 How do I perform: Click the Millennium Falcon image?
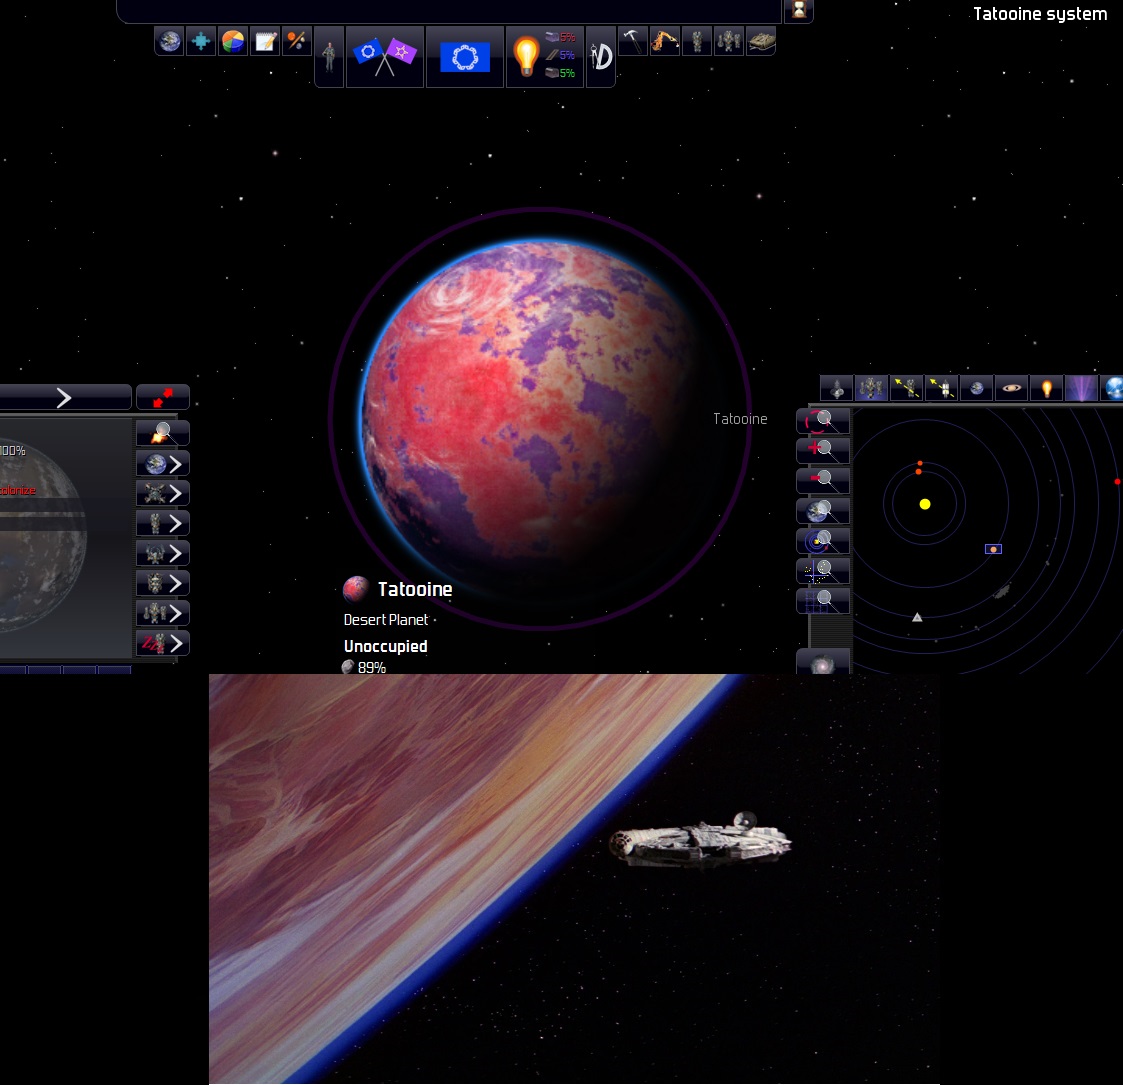701,840
